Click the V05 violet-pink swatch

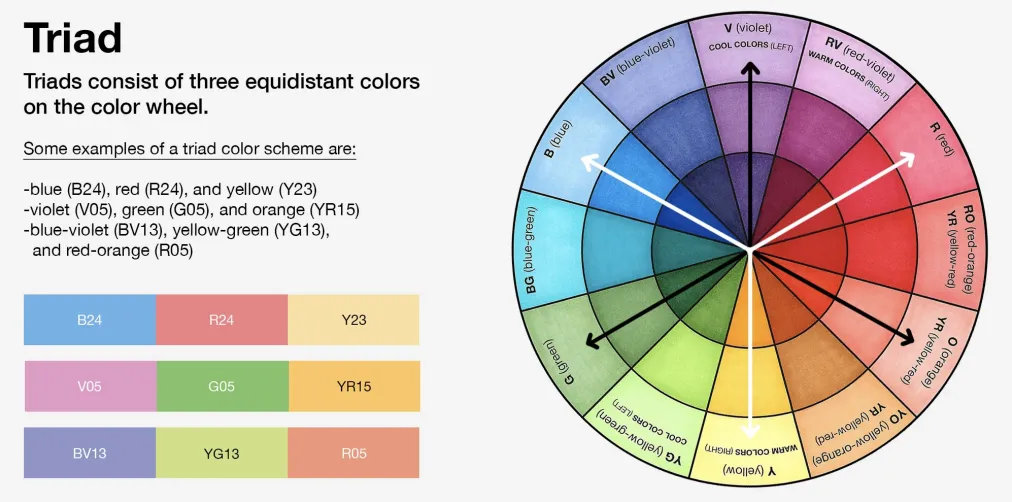point(90,387)
